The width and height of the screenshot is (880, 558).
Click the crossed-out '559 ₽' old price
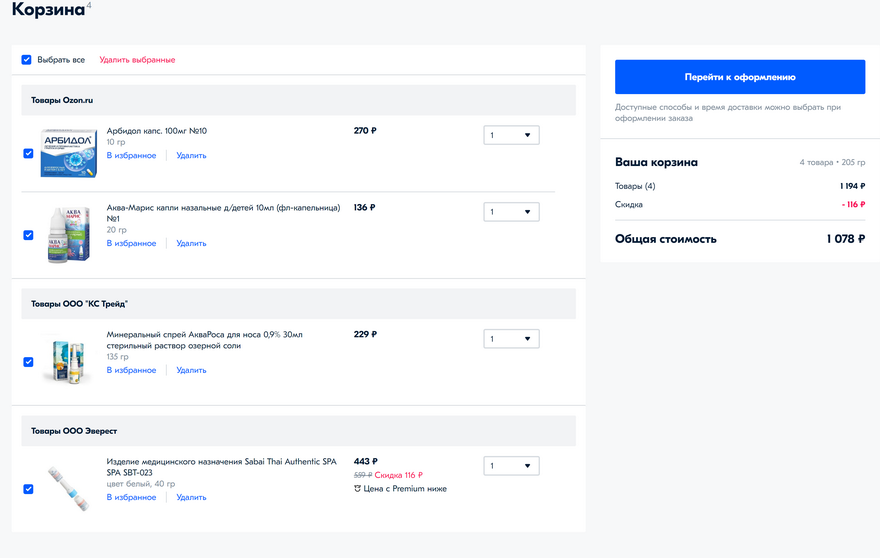[x=363, y=475]
